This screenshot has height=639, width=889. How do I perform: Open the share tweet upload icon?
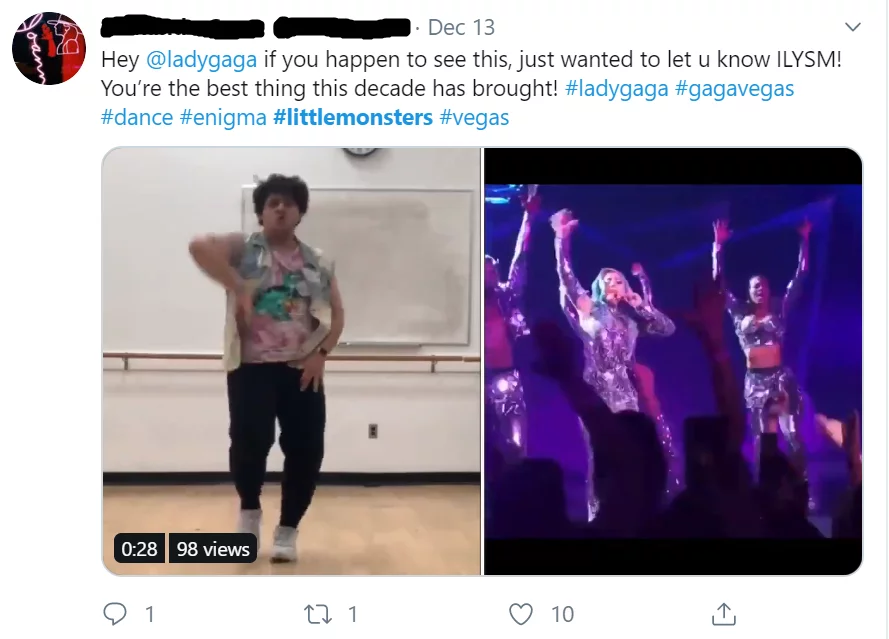pos(724,612)
